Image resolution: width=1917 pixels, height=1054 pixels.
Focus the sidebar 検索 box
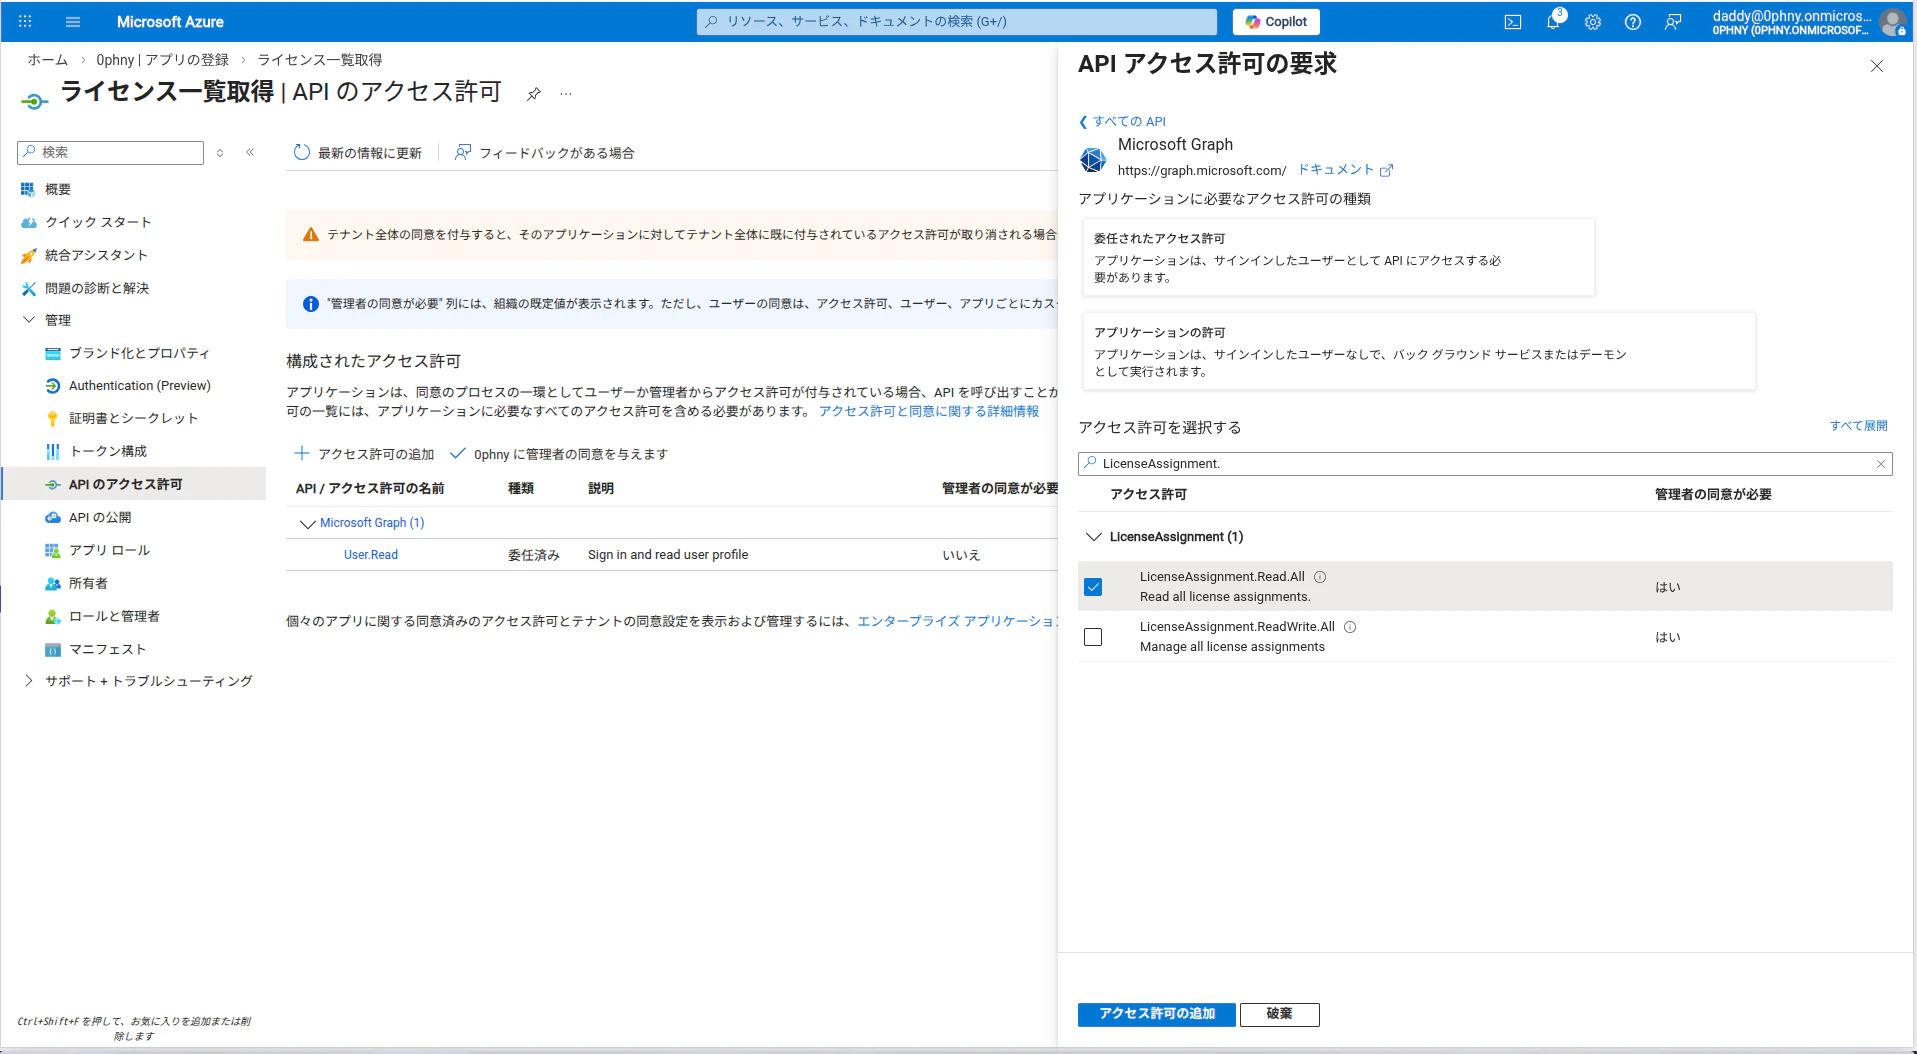[x=111, y=152]
